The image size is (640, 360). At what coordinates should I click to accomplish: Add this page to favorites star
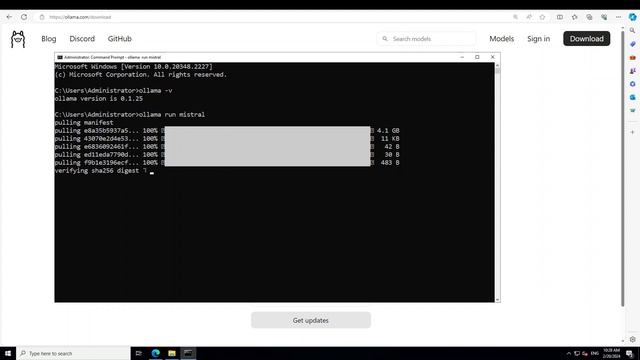542,17
